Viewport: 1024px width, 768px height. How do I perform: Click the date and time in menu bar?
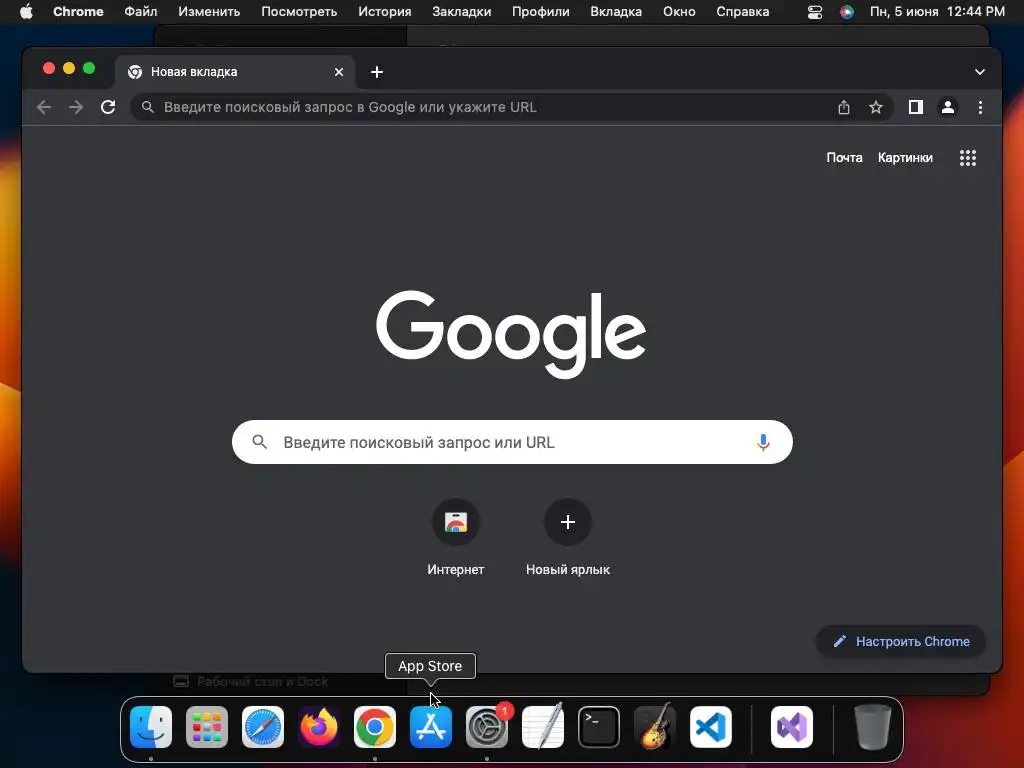click(x=937, y=12)
